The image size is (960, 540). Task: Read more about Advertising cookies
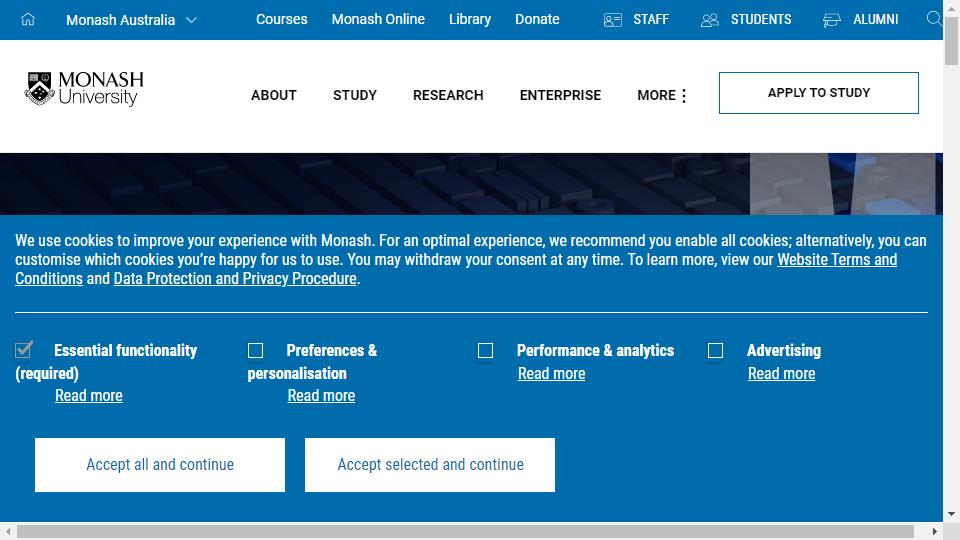(x=781, y=373)
